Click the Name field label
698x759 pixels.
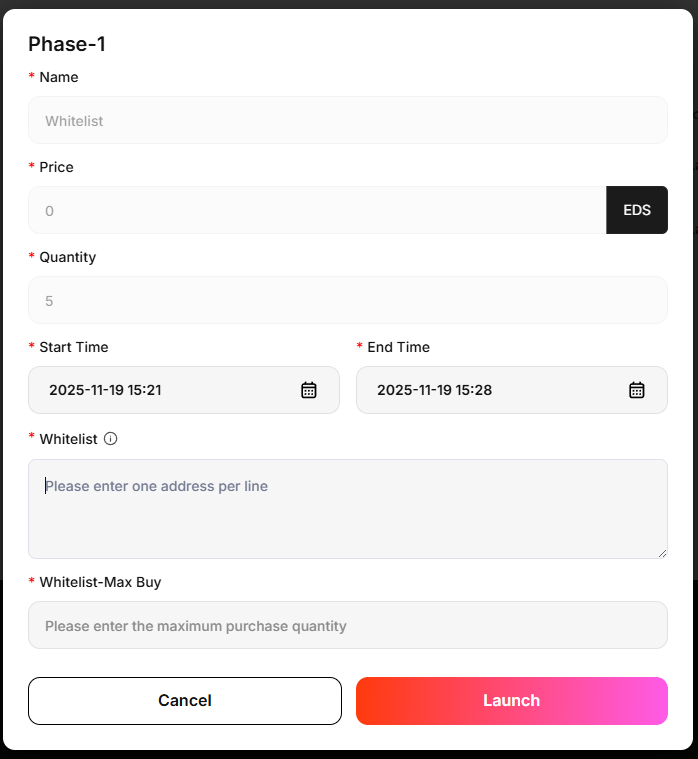click(x=59, y=77)
